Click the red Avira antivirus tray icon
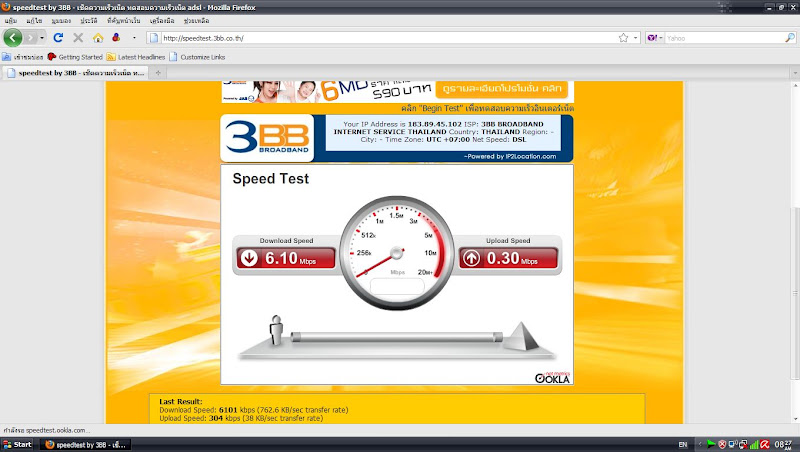The height and width of the screenshot is (452, 800). [x=765, y=444]
